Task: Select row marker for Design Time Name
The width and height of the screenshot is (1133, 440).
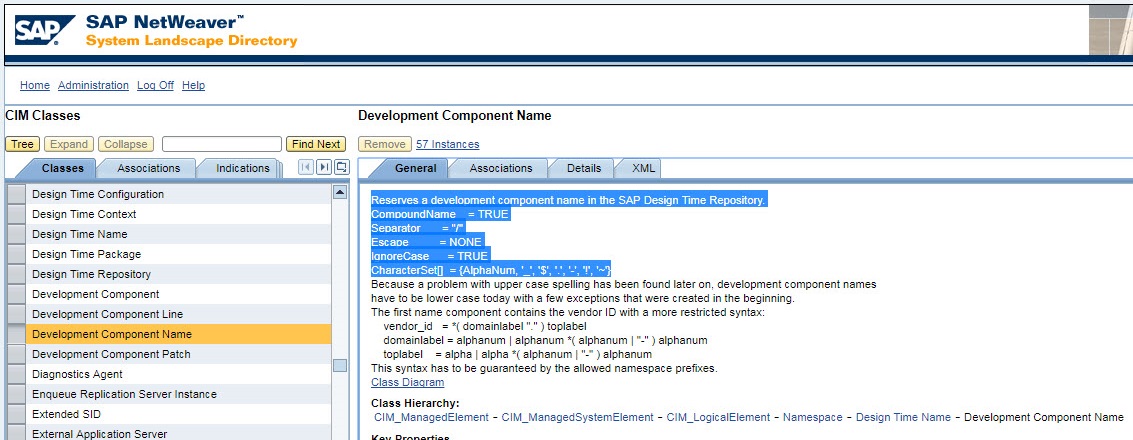Action: click(x=16, y=234)
